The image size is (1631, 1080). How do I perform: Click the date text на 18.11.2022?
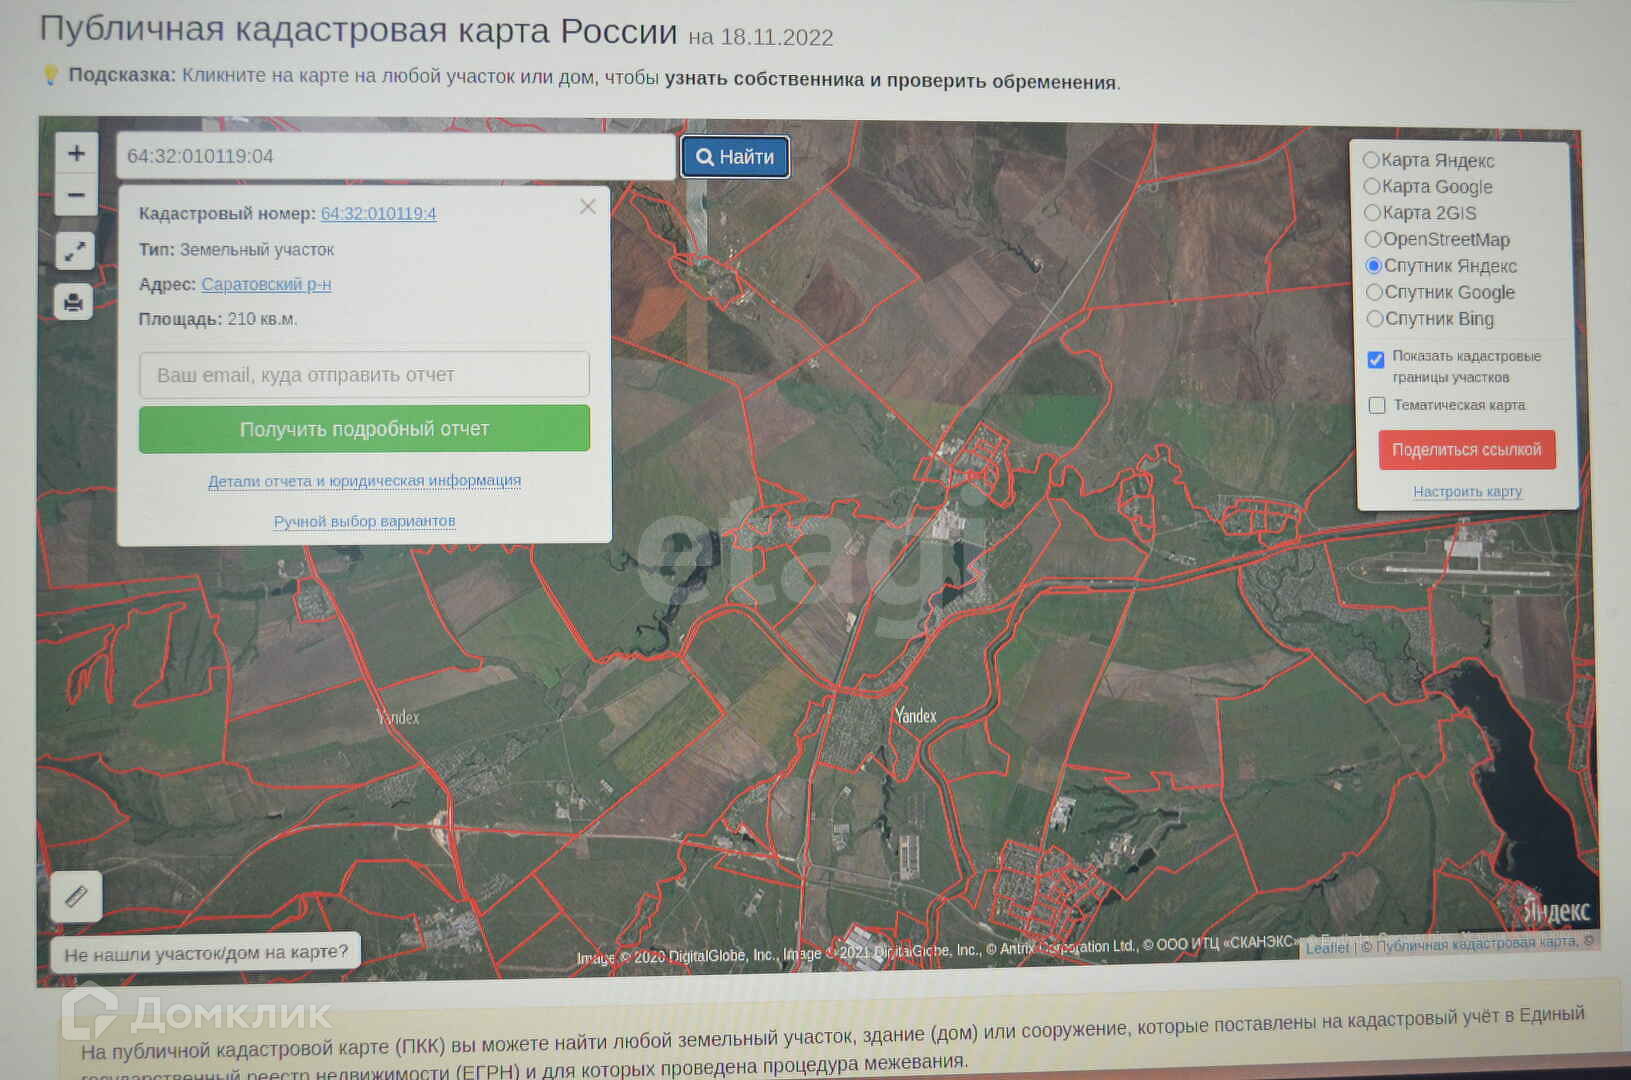click(761, 38)
